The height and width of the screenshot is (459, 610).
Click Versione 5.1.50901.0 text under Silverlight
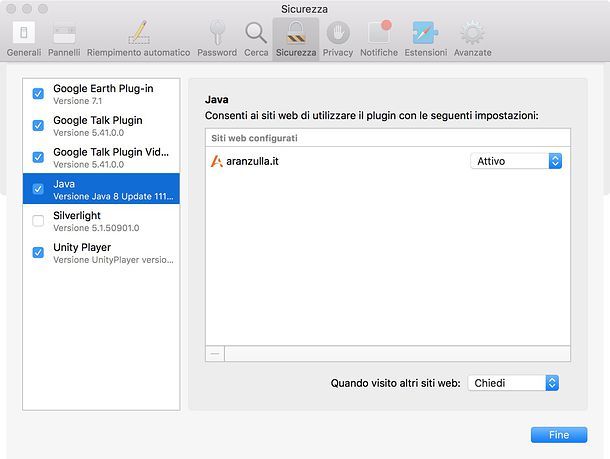coord(96,228)
